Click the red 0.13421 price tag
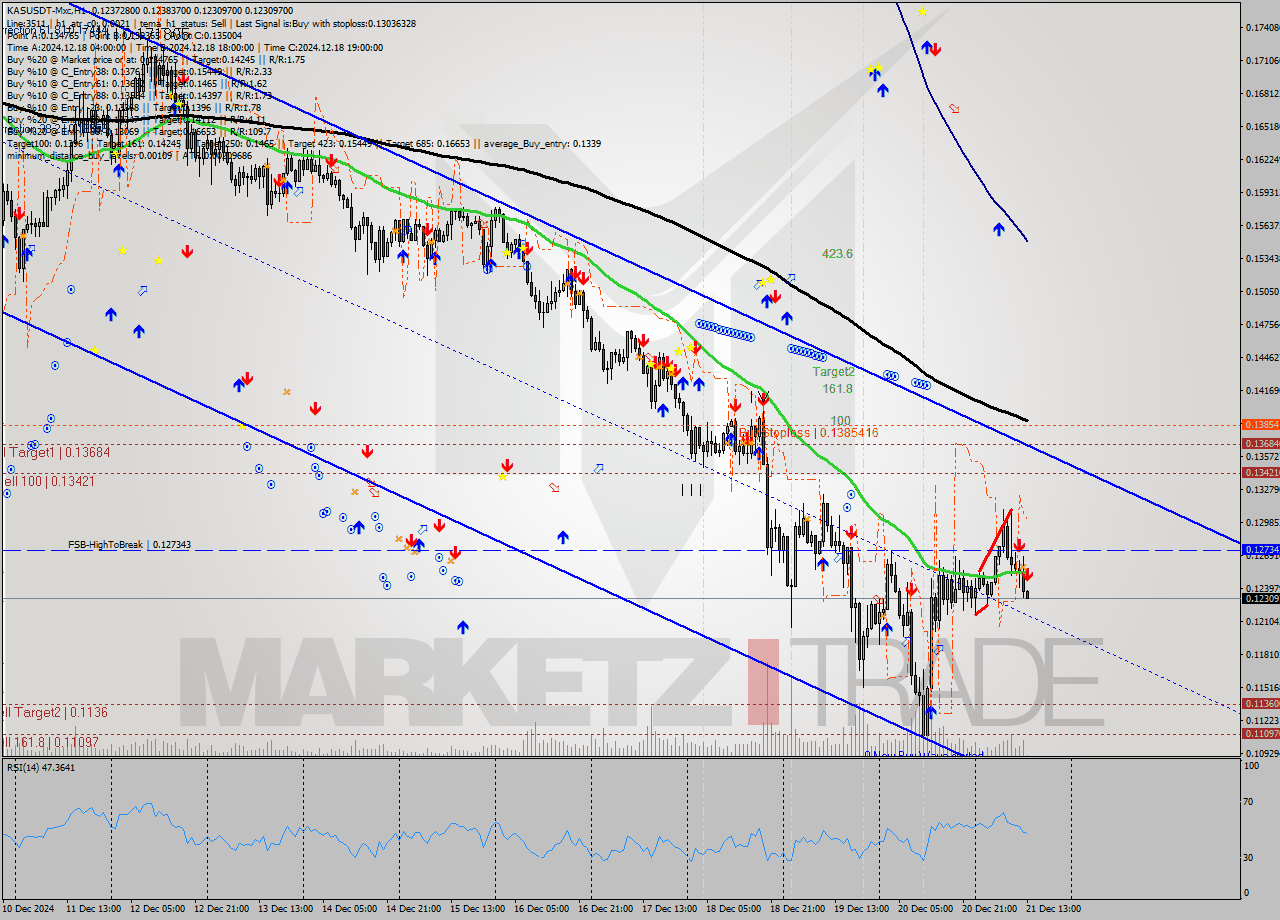 pyautogui.click(x=1260, y=472)
